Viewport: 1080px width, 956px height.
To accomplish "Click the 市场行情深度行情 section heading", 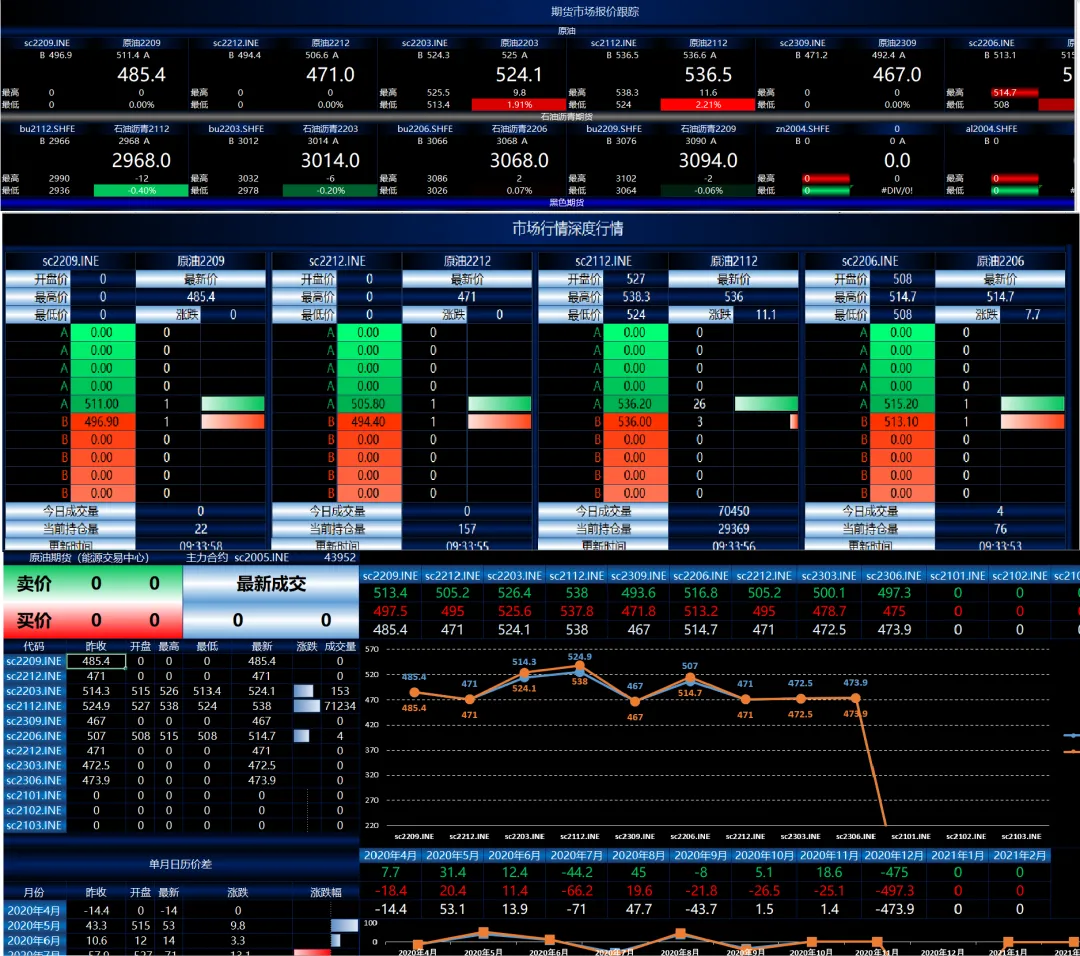I will pos(568,229).
